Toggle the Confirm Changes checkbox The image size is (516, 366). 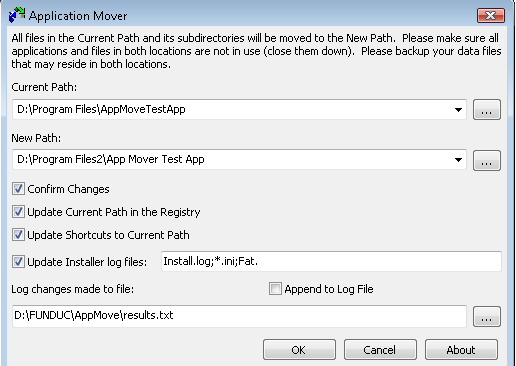coord(18,189)
